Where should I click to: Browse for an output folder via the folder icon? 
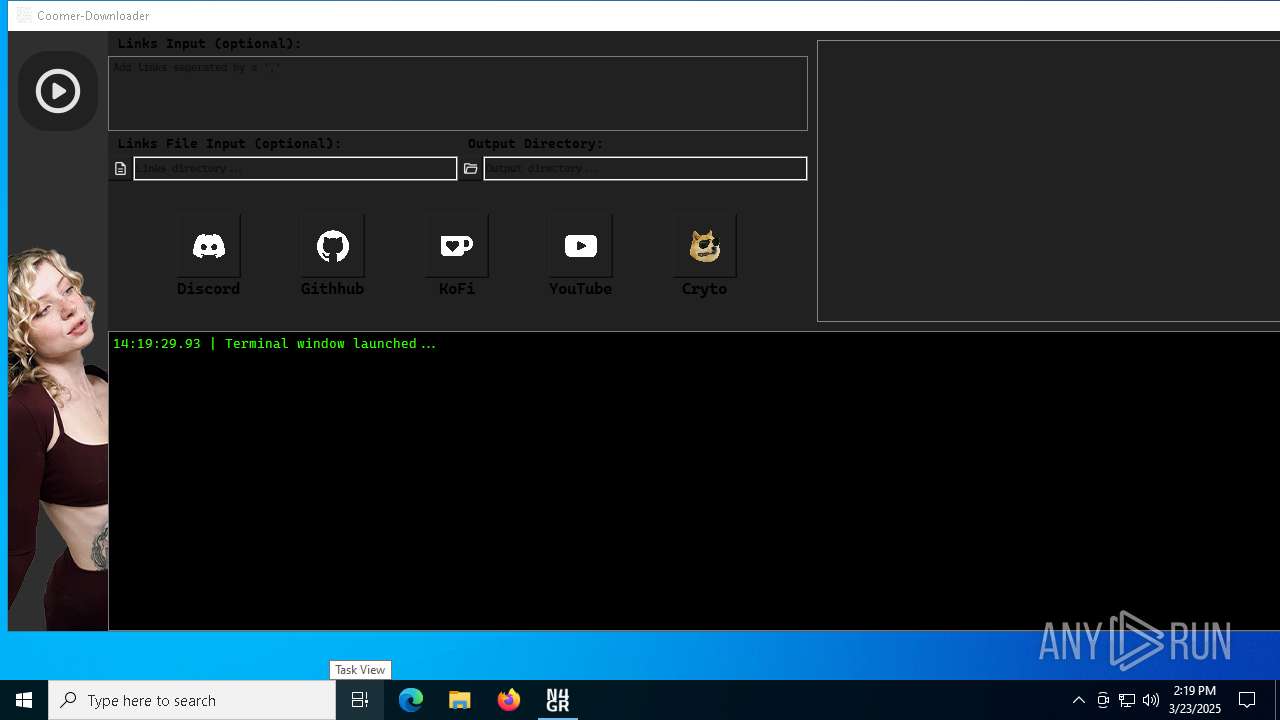(471, 169)
